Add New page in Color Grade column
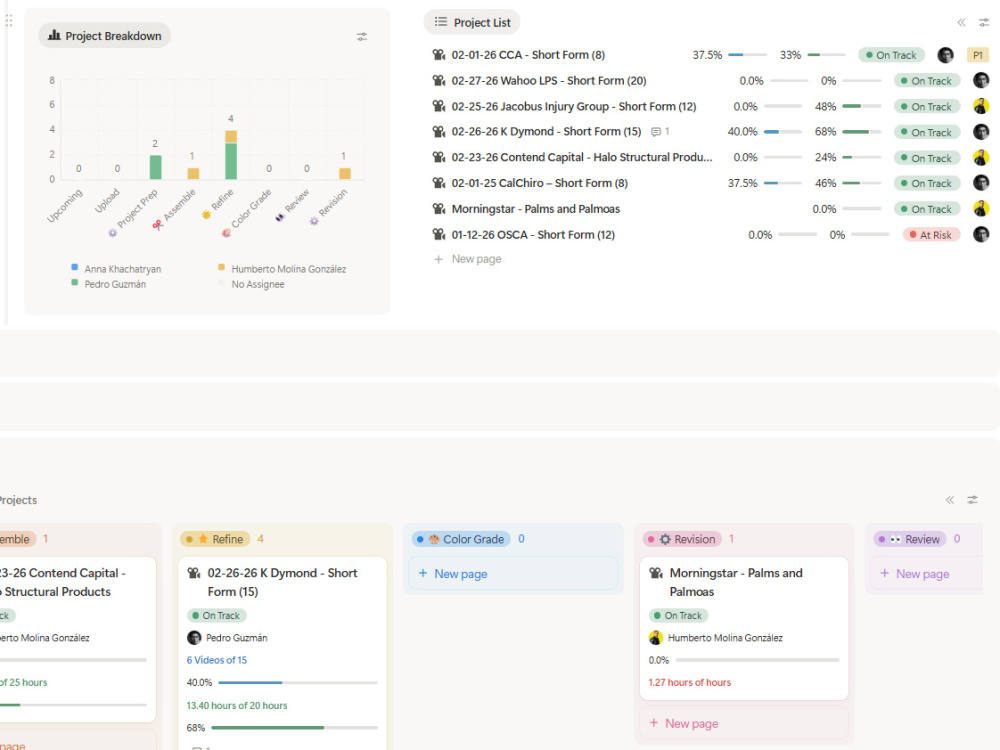Viewport: 1000px width, 750px height. point(513,573)
